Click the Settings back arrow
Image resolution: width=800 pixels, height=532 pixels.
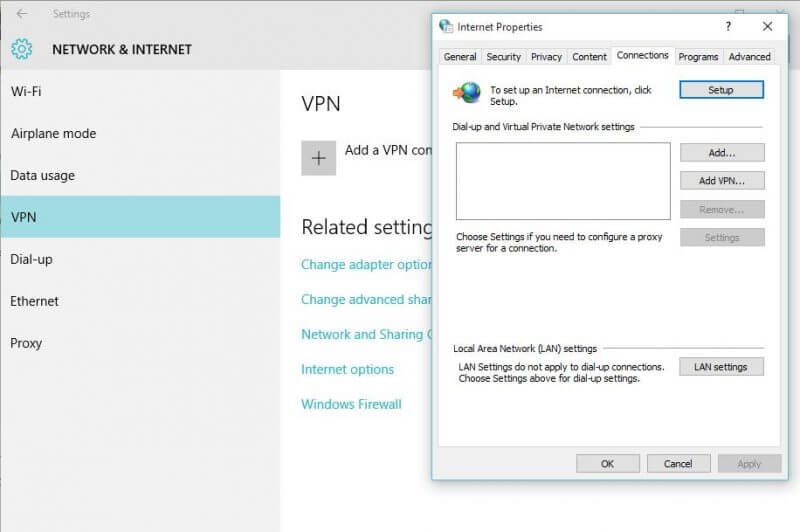[21, 14]
